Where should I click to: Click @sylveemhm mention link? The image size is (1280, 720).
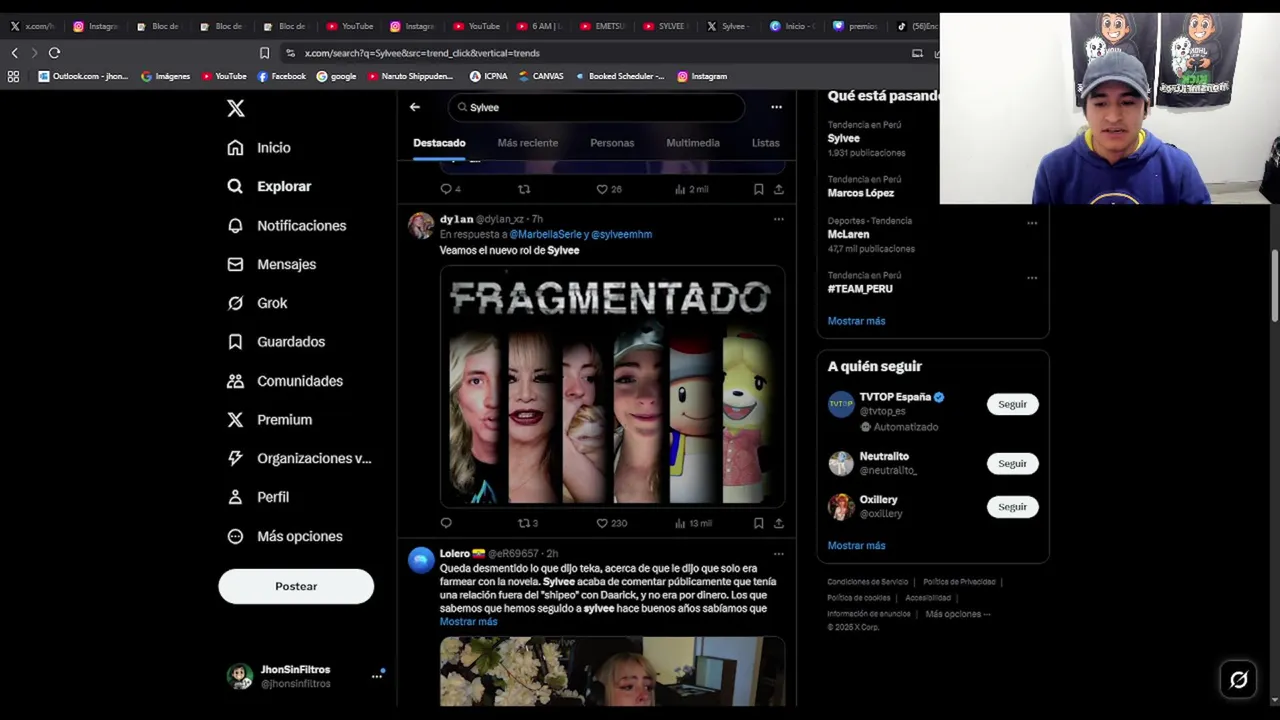click(621, 234)
